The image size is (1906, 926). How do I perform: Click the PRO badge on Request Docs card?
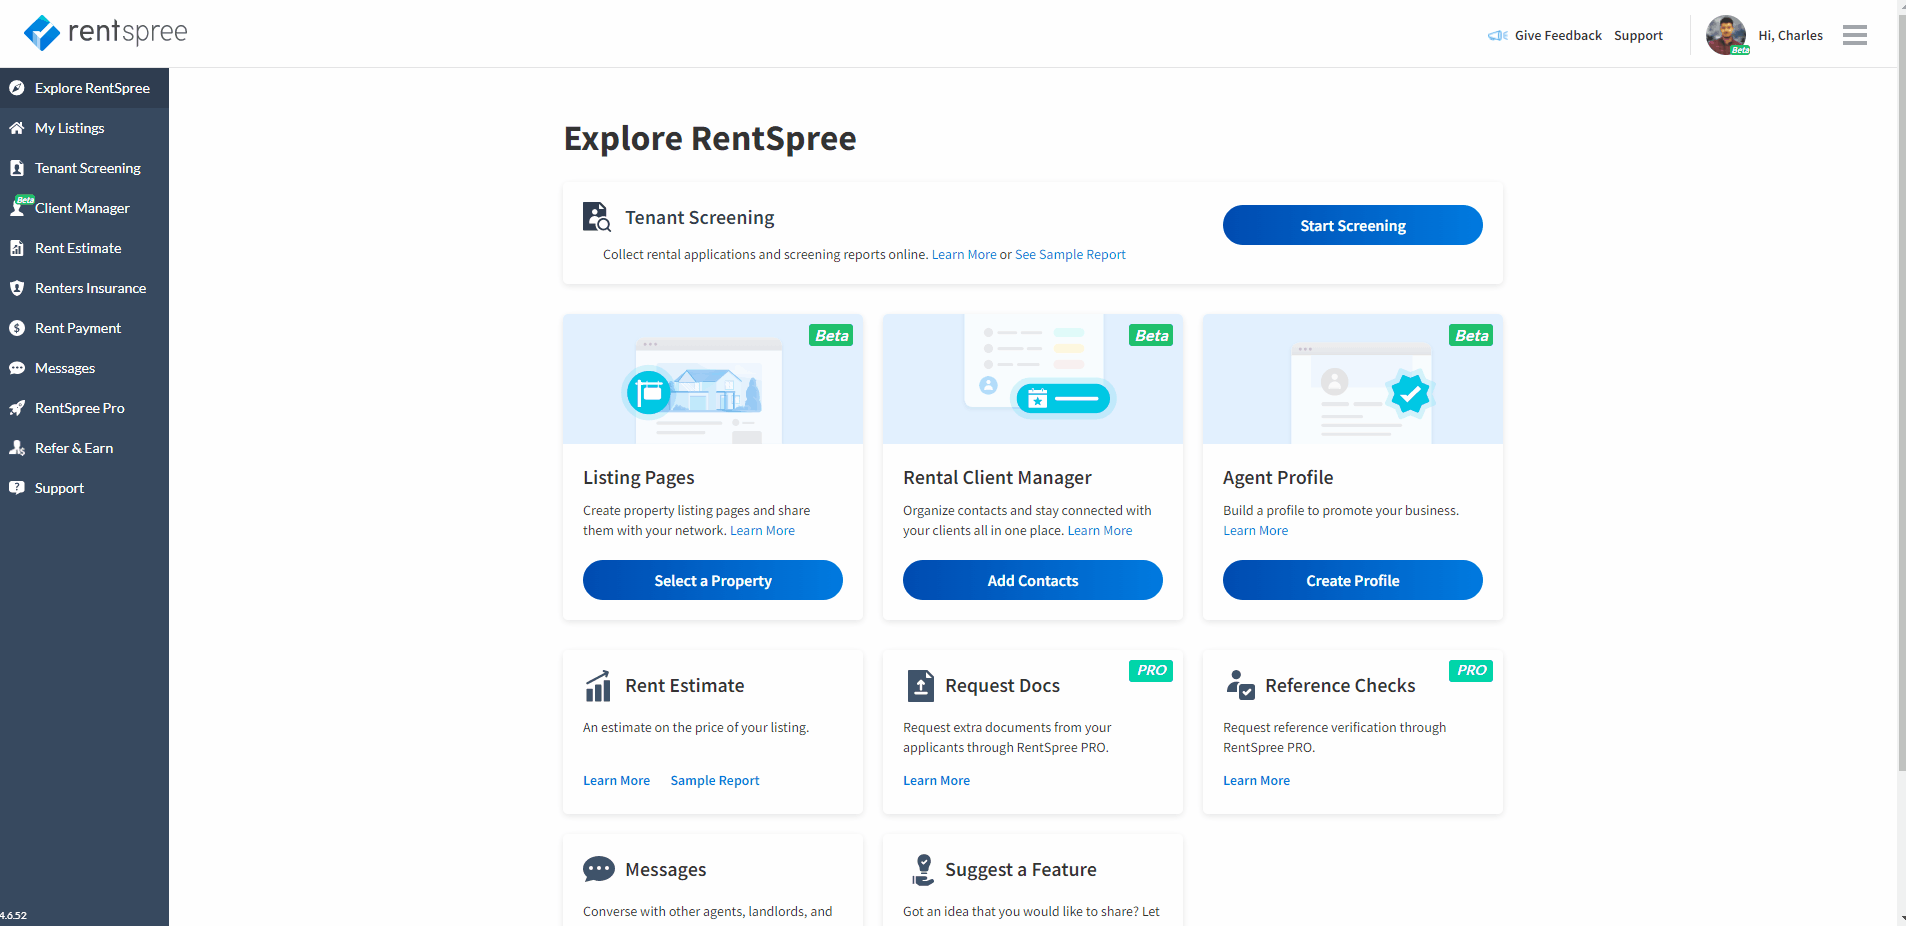[1151, 670]
